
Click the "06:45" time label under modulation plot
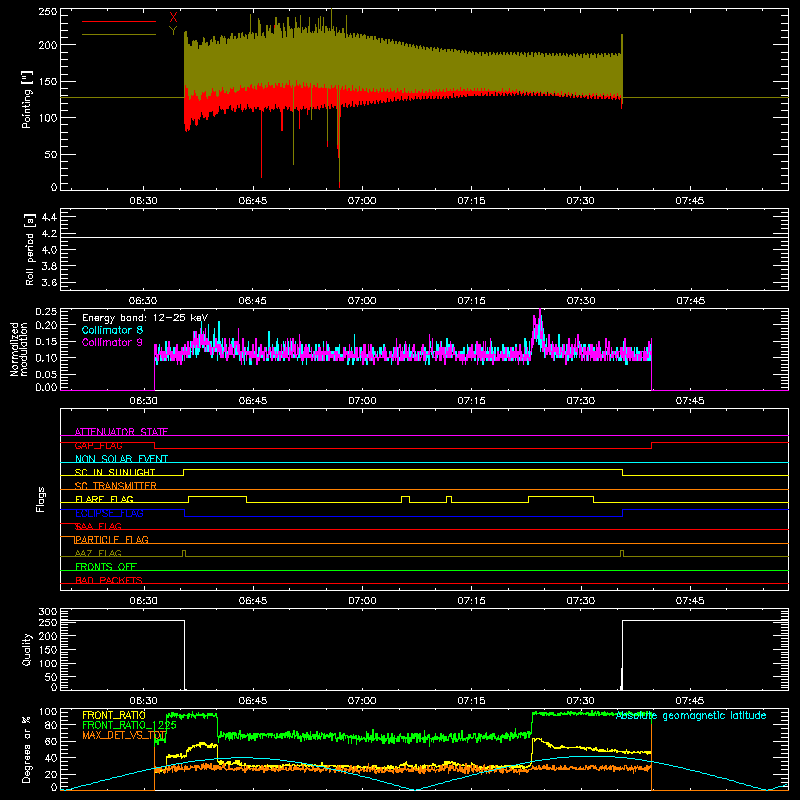pos(253,401)
